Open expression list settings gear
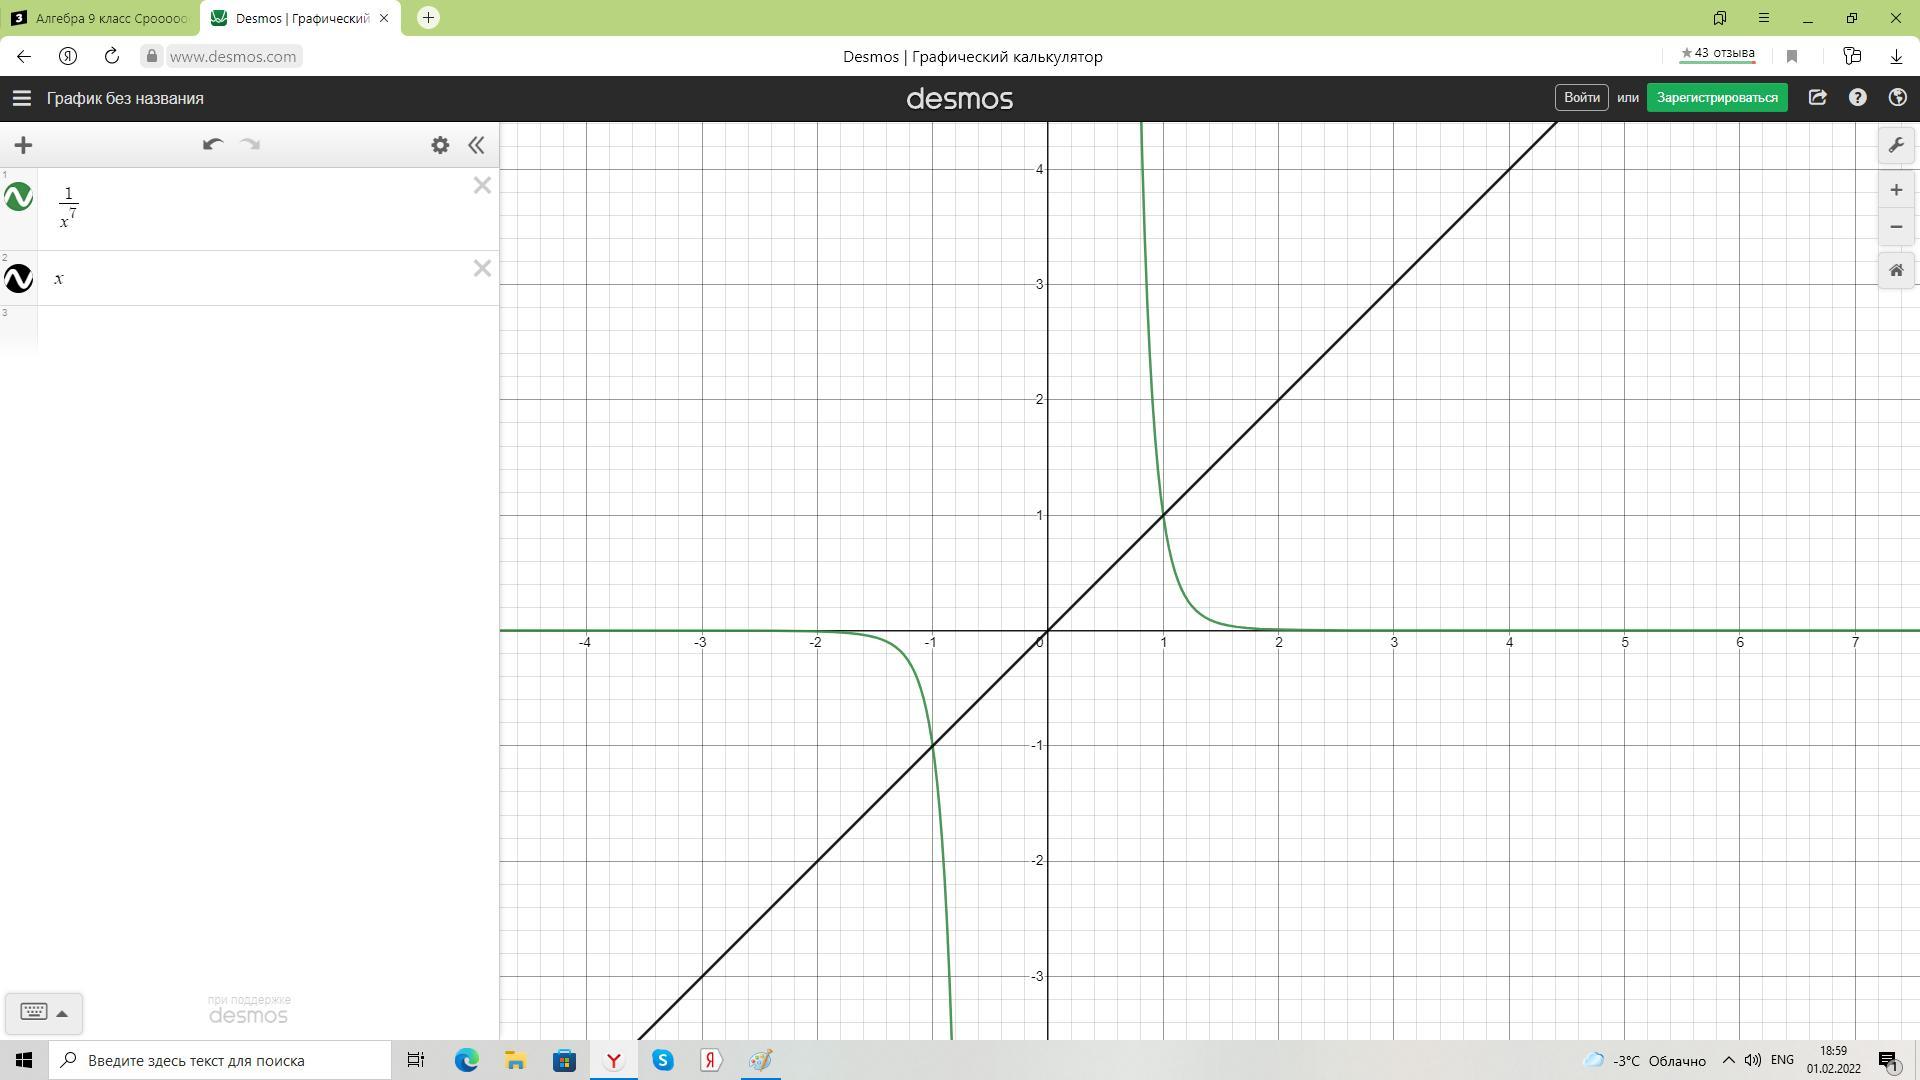 click(440, 145)
